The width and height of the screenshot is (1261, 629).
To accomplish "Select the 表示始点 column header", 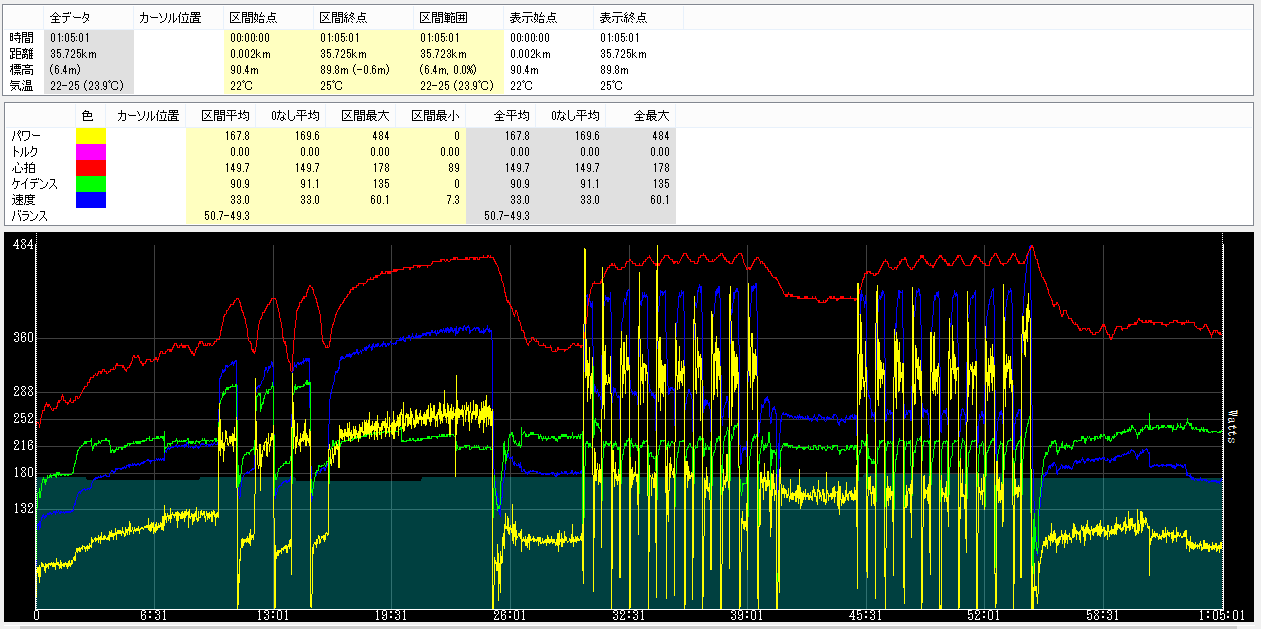I will (x=533, y=18).
